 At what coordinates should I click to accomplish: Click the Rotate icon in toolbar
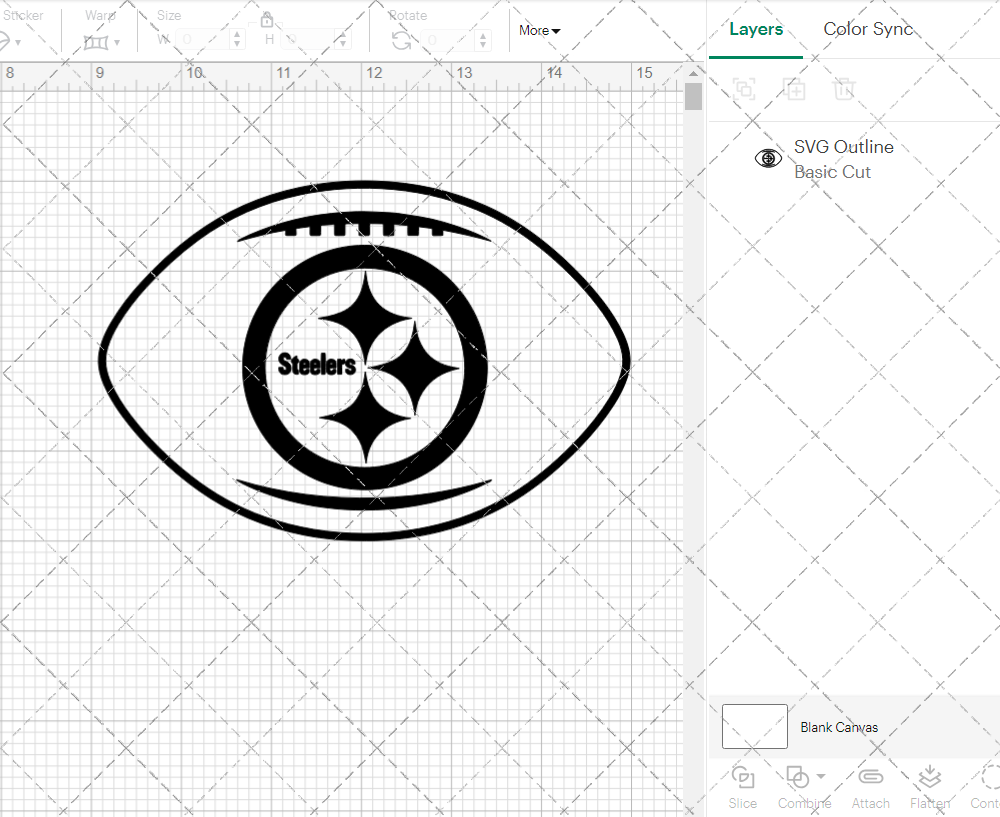tap(401, 41)
